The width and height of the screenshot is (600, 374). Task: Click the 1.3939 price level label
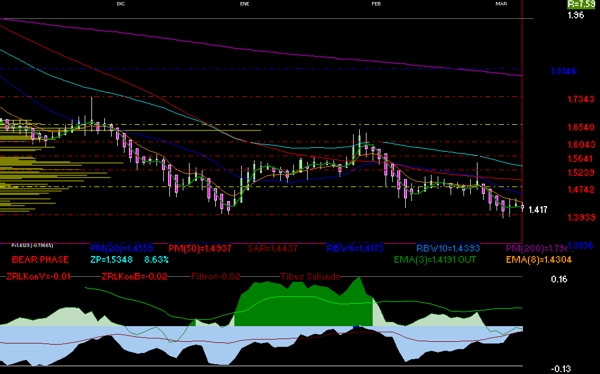[582, 217]
